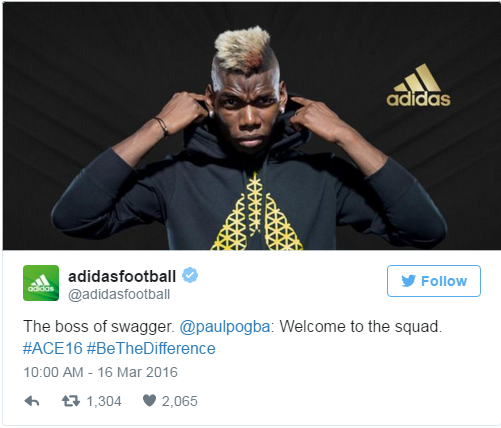Click the text "The boss of swagger."

pos(99,326)
